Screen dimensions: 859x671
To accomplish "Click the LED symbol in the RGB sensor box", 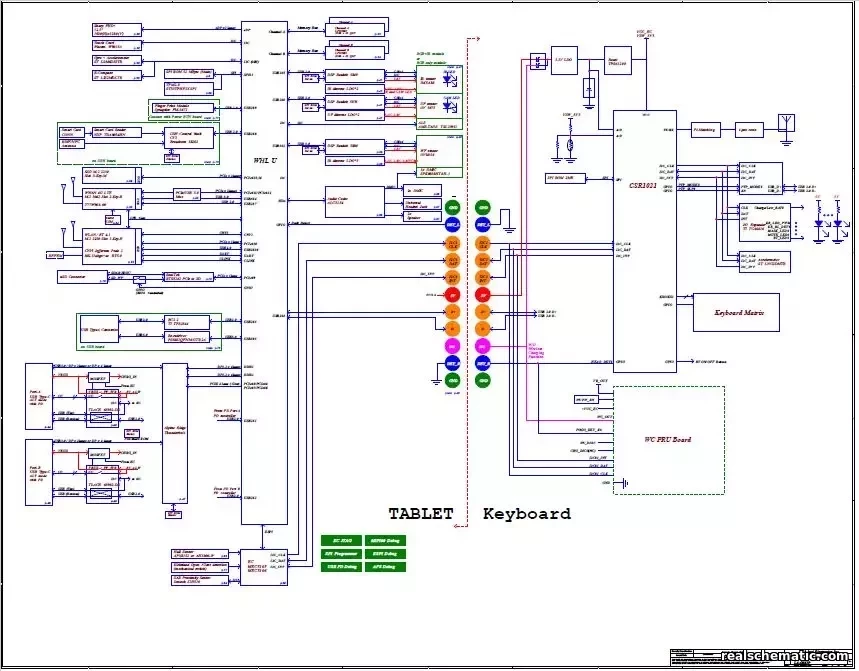I will click(x=449, y=105).
